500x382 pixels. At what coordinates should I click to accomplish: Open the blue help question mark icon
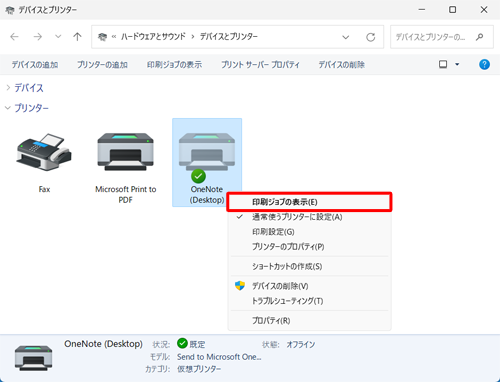tap(484, 64)
